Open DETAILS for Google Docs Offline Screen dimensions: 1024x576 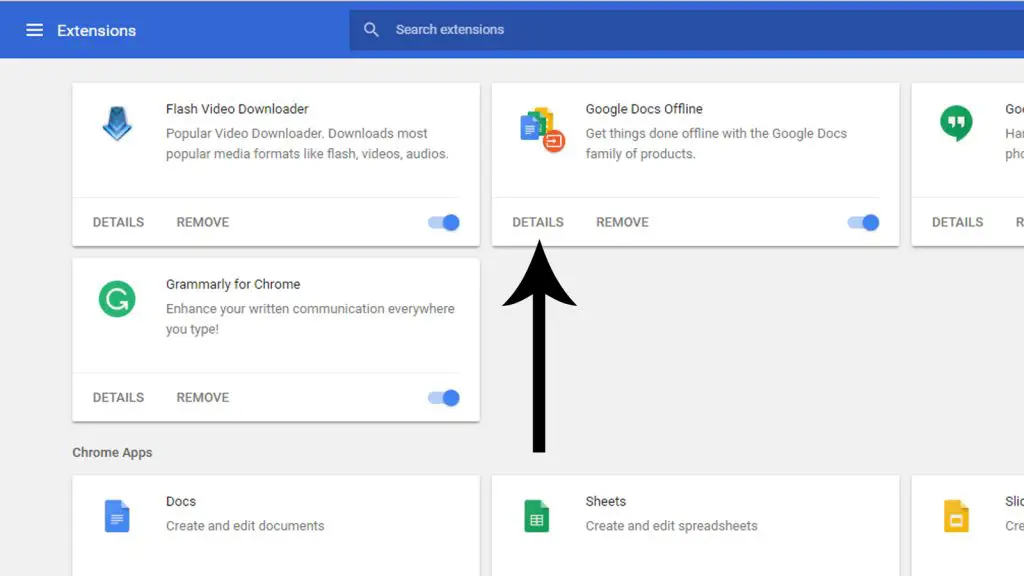[538, 222]
